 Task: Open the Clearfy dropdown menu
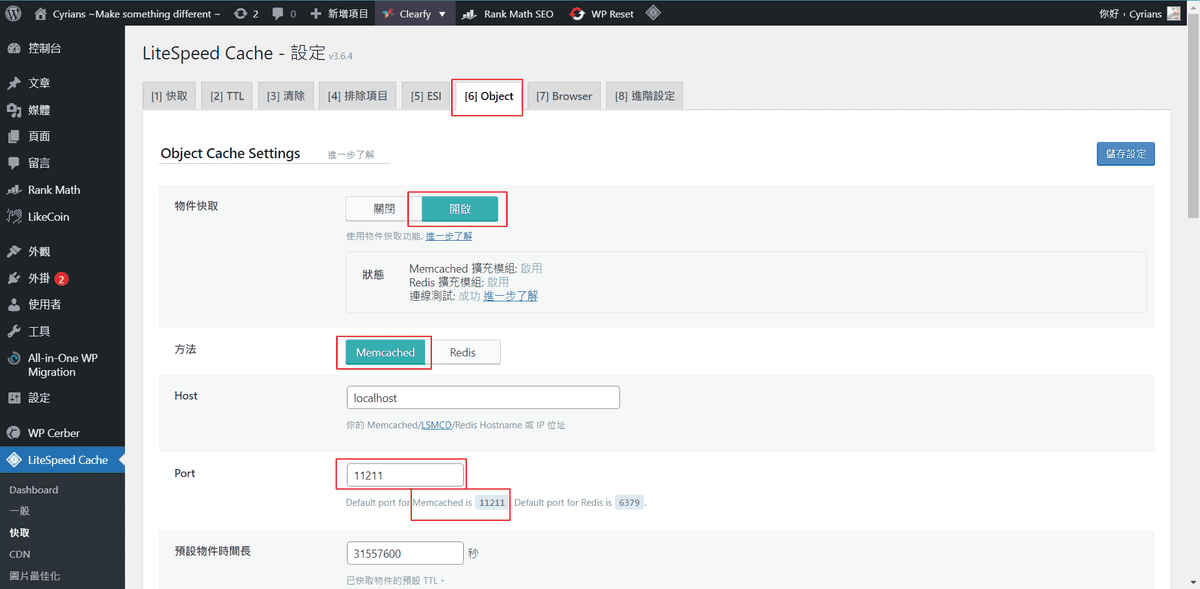[x=414, y=14]
